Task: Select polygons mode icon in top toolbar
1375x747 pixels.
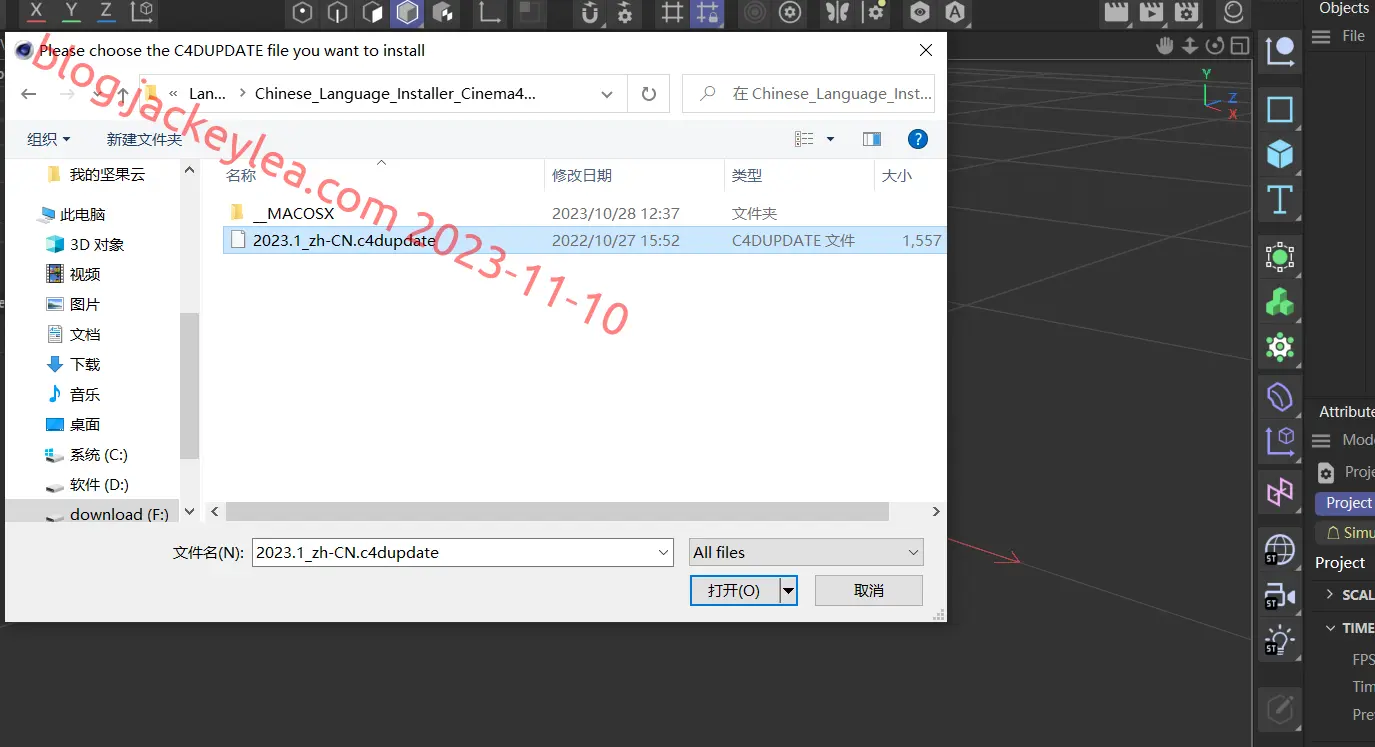Action: (372, 12)
